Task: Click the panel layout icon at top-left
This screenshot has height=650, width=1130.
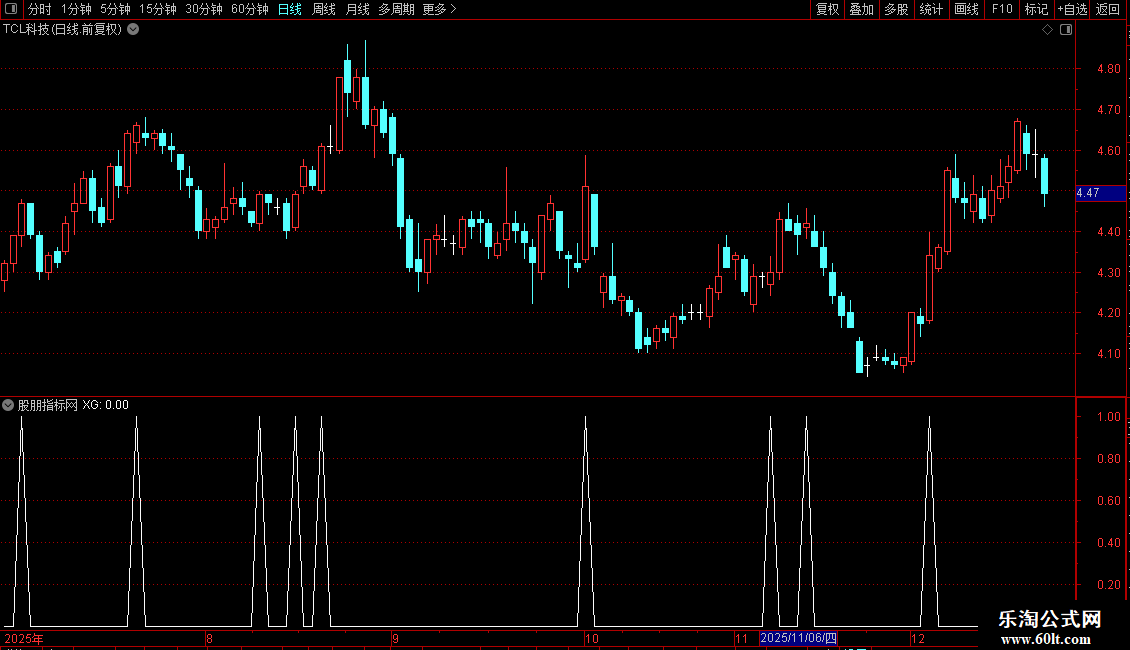Action: click(11, 9)
